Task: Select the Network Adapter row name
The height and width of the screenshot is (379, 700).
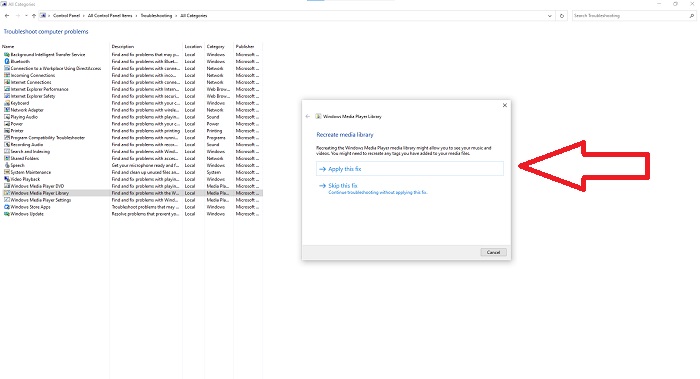Action: [27, 110]
